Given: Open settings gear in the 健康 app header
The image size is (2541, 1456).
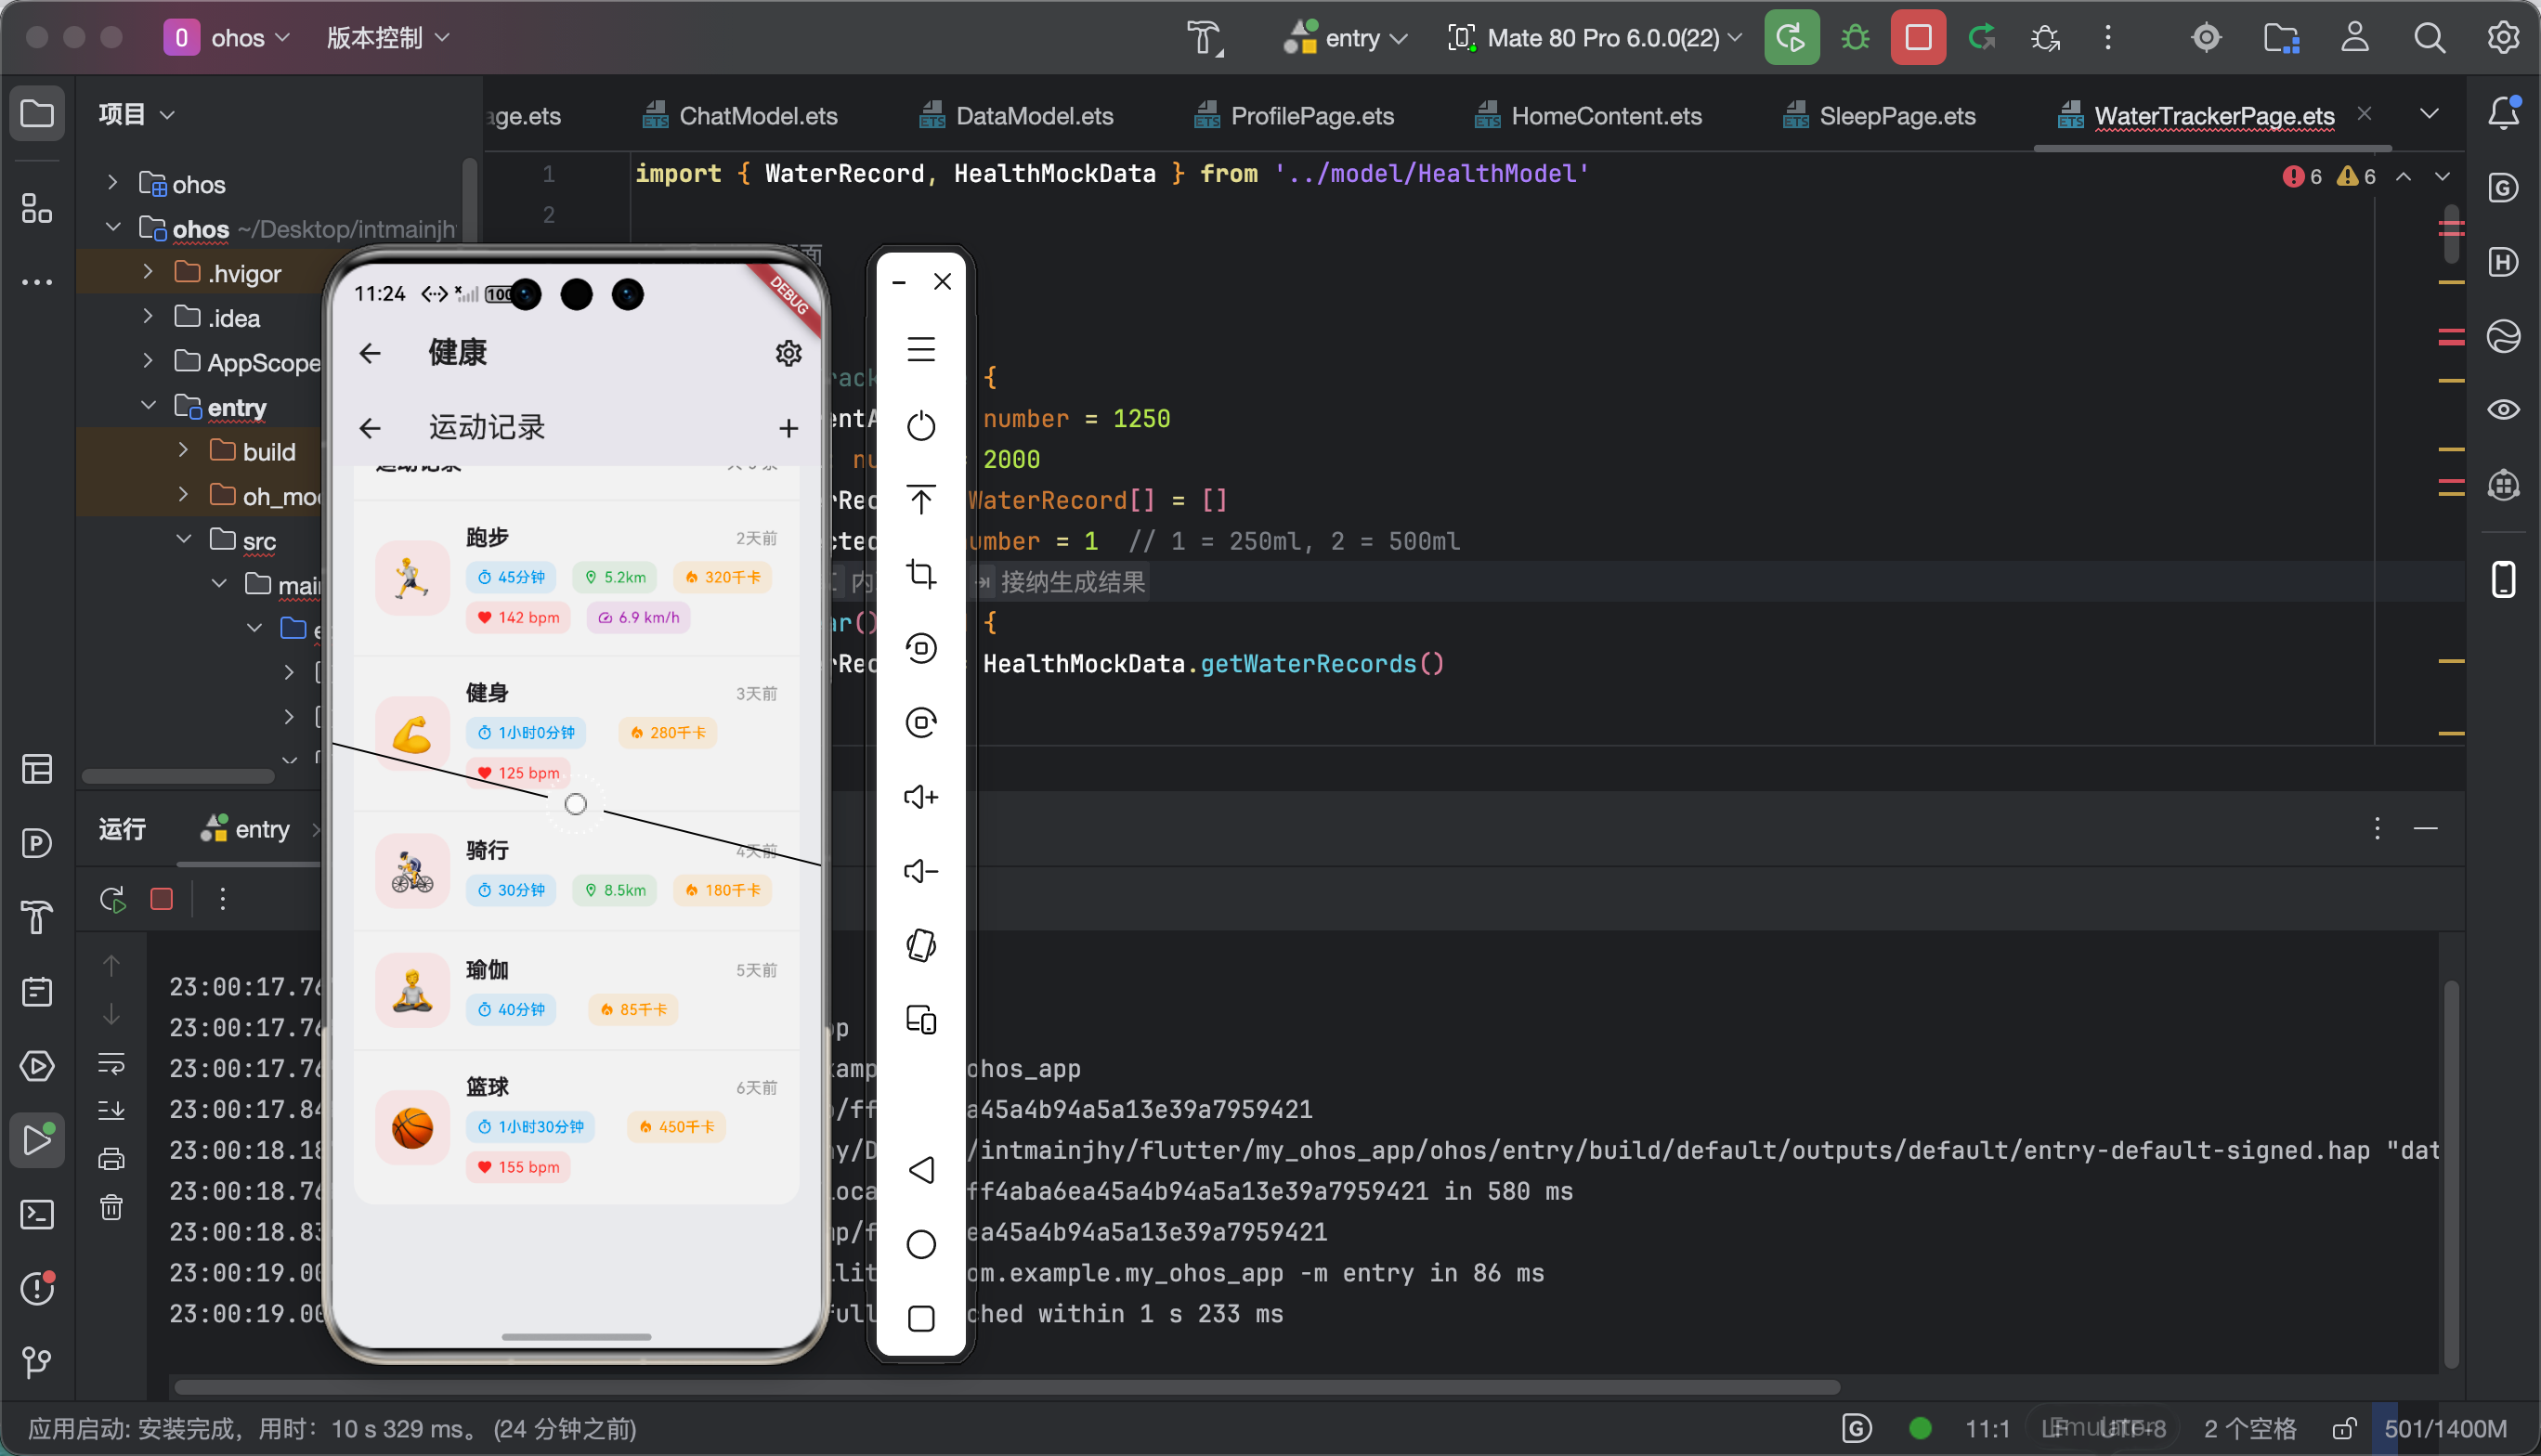Looking at the screenshot, I should click(788, 353).
